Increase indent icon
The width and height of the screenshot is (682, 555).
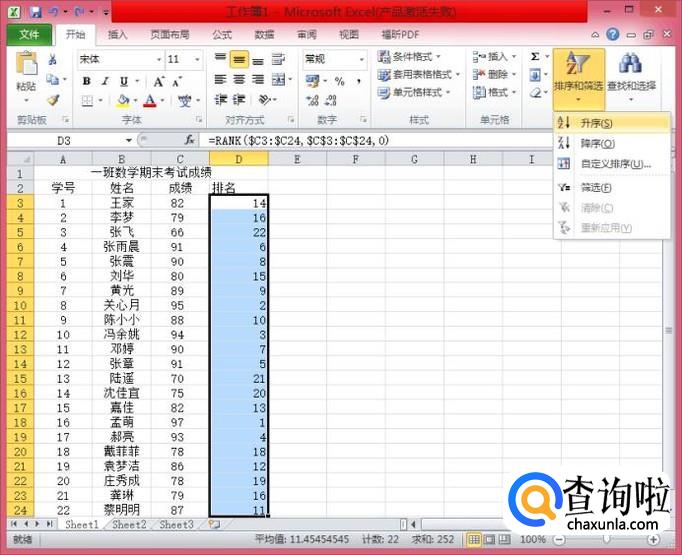[x=239, y=100]
